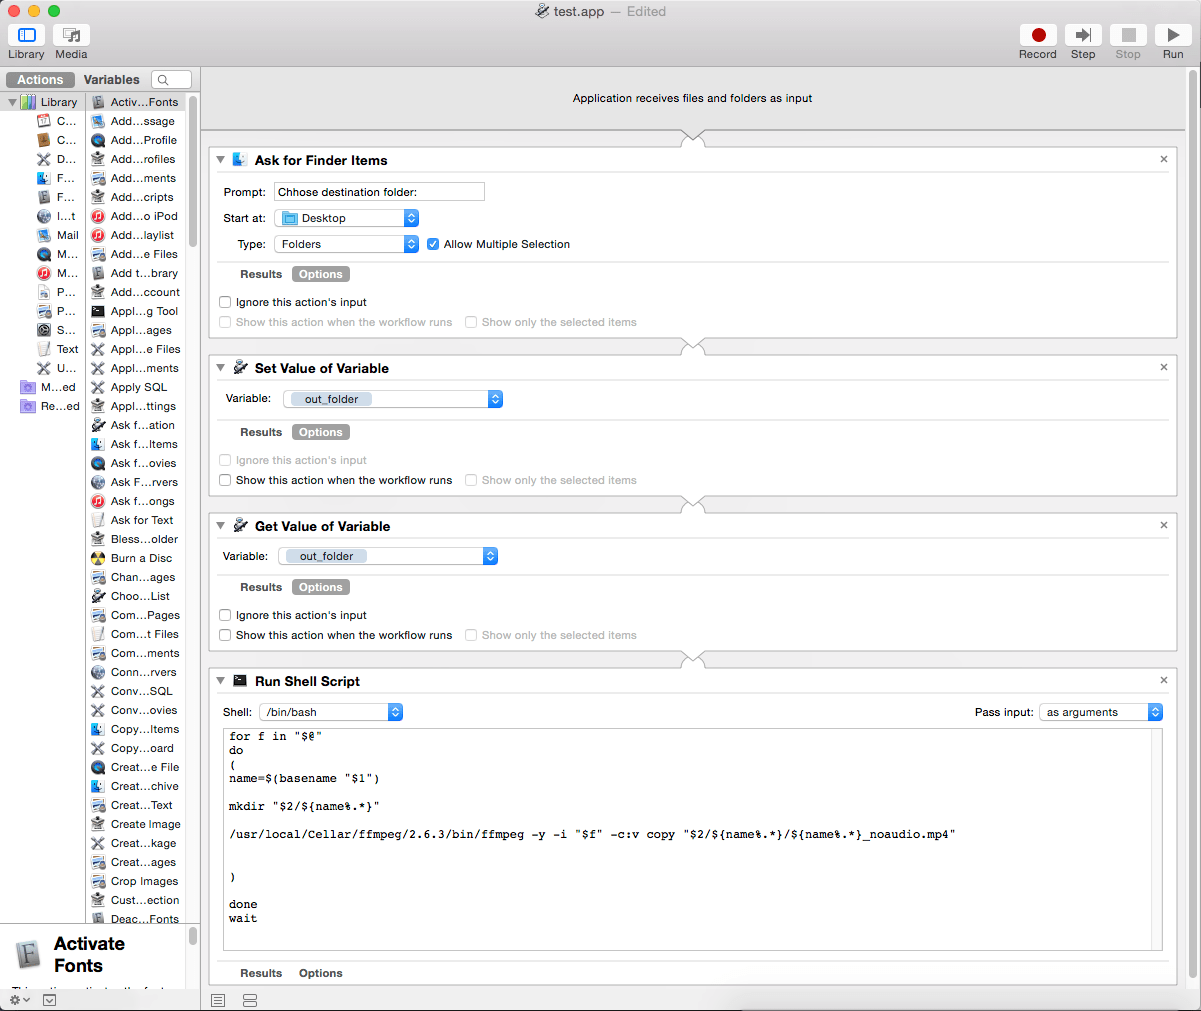The image size is (1201, 1011).
Task: Click the description panel scrollbar
Action: point(193,936)
